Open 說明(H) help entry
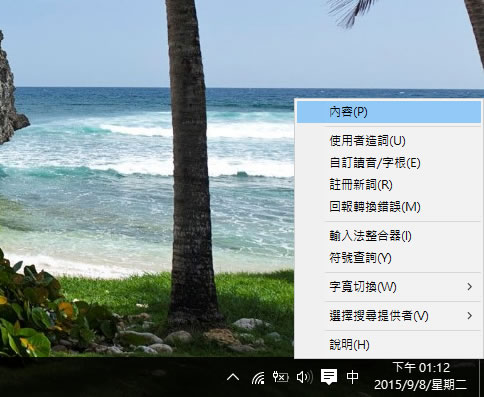Image resolution: width=484 pixels, height=397 pixels. point(389,345)
